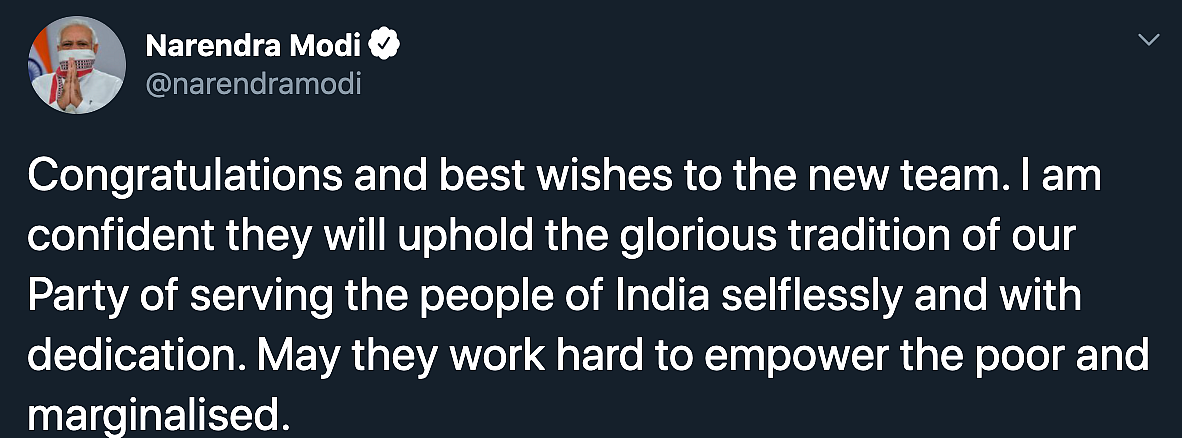Open Narendra Modi's profile picture
Screen dimensions: 1182x438
[x=77, y=65]
